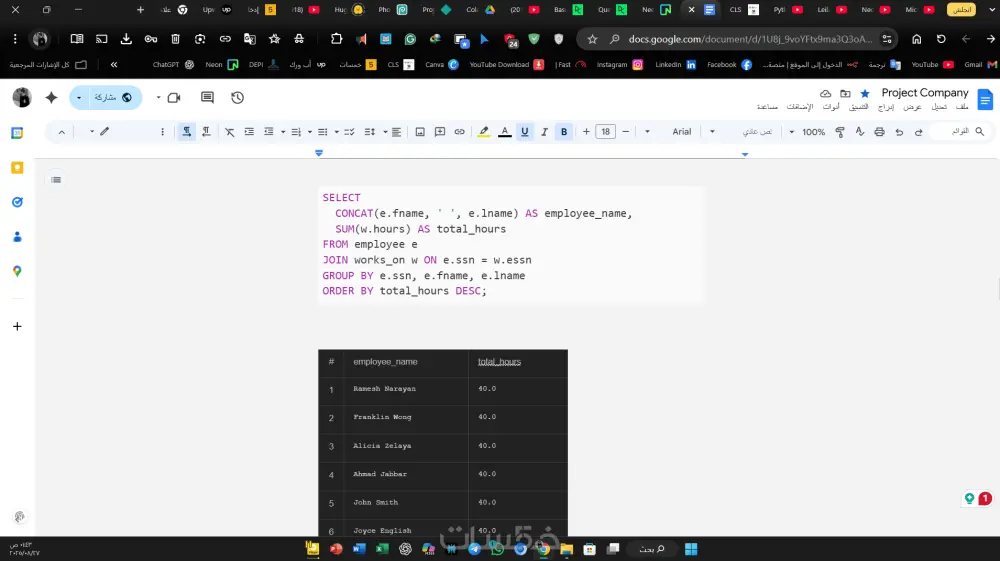Open Contacts in the side panel
Screen dimensions: 1000x561
17,237
